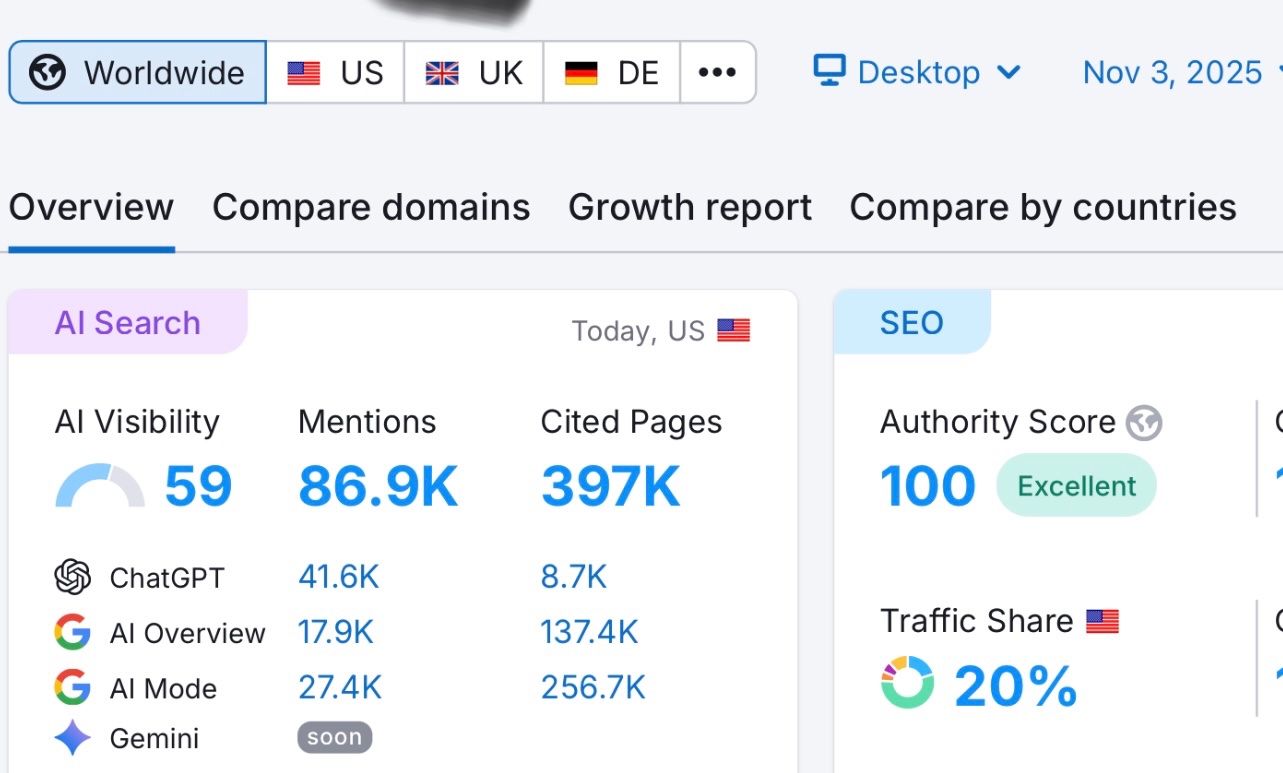
Task: Click the SEO section label
Action: coord(911,322)
